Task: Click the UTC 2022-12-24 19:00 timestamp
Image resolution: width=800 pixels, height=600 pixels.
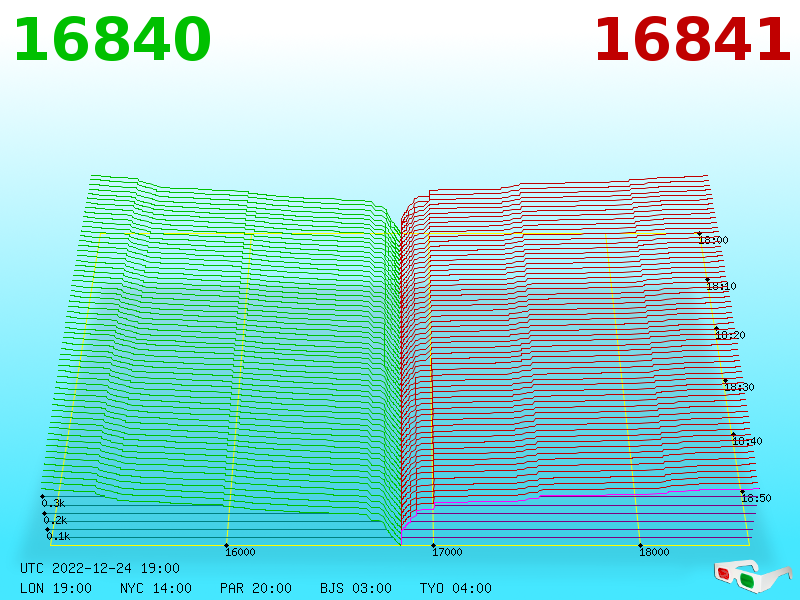Action: pyautogui.click(x=100, y=568)
